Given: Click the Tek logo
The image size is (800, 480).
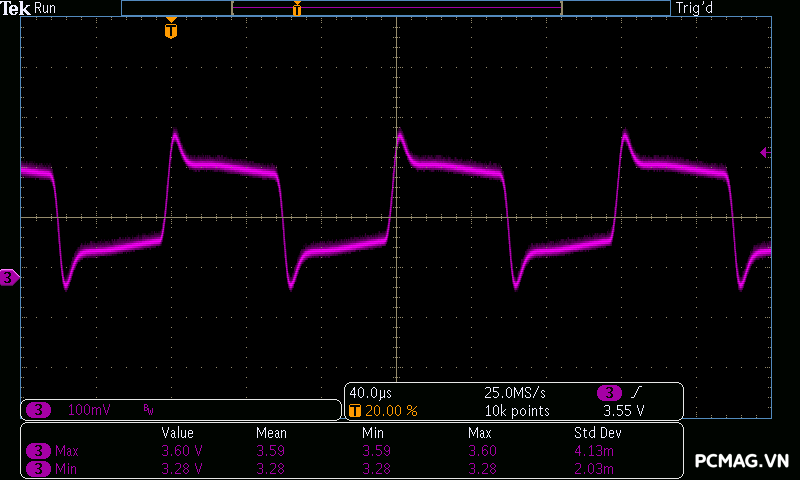Looking at the screenshot, I should (x=16, y=8).
